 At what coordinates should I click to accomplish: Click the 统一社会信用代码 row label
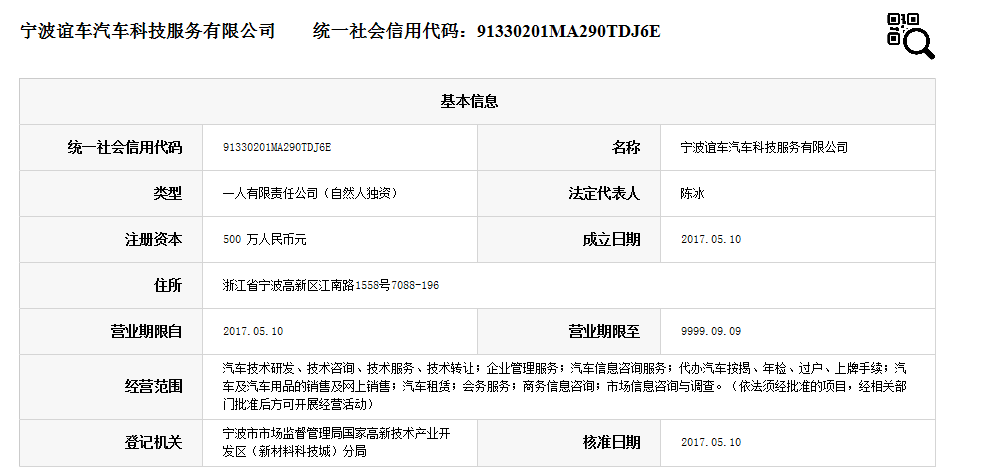125,147
